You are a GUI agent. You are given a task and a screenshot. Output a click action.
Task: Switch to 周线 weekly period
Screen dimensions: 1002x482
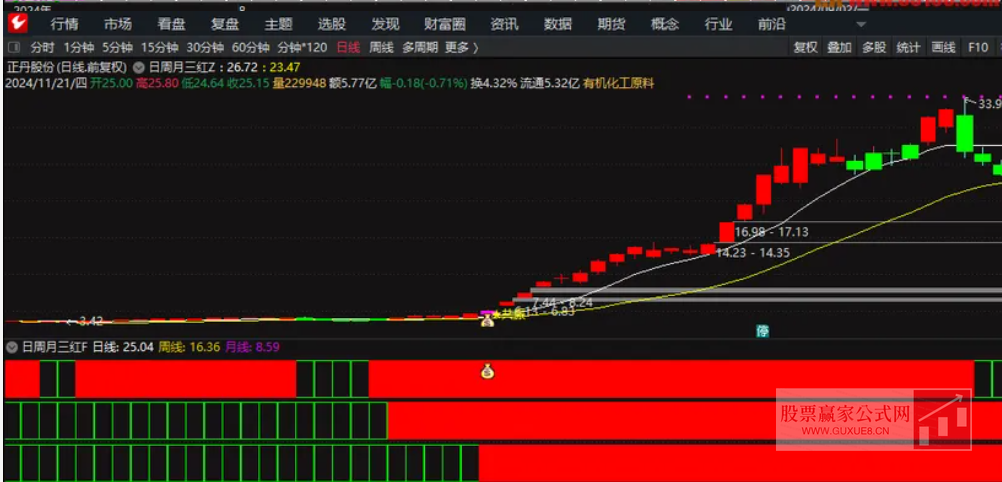(382, 47)
